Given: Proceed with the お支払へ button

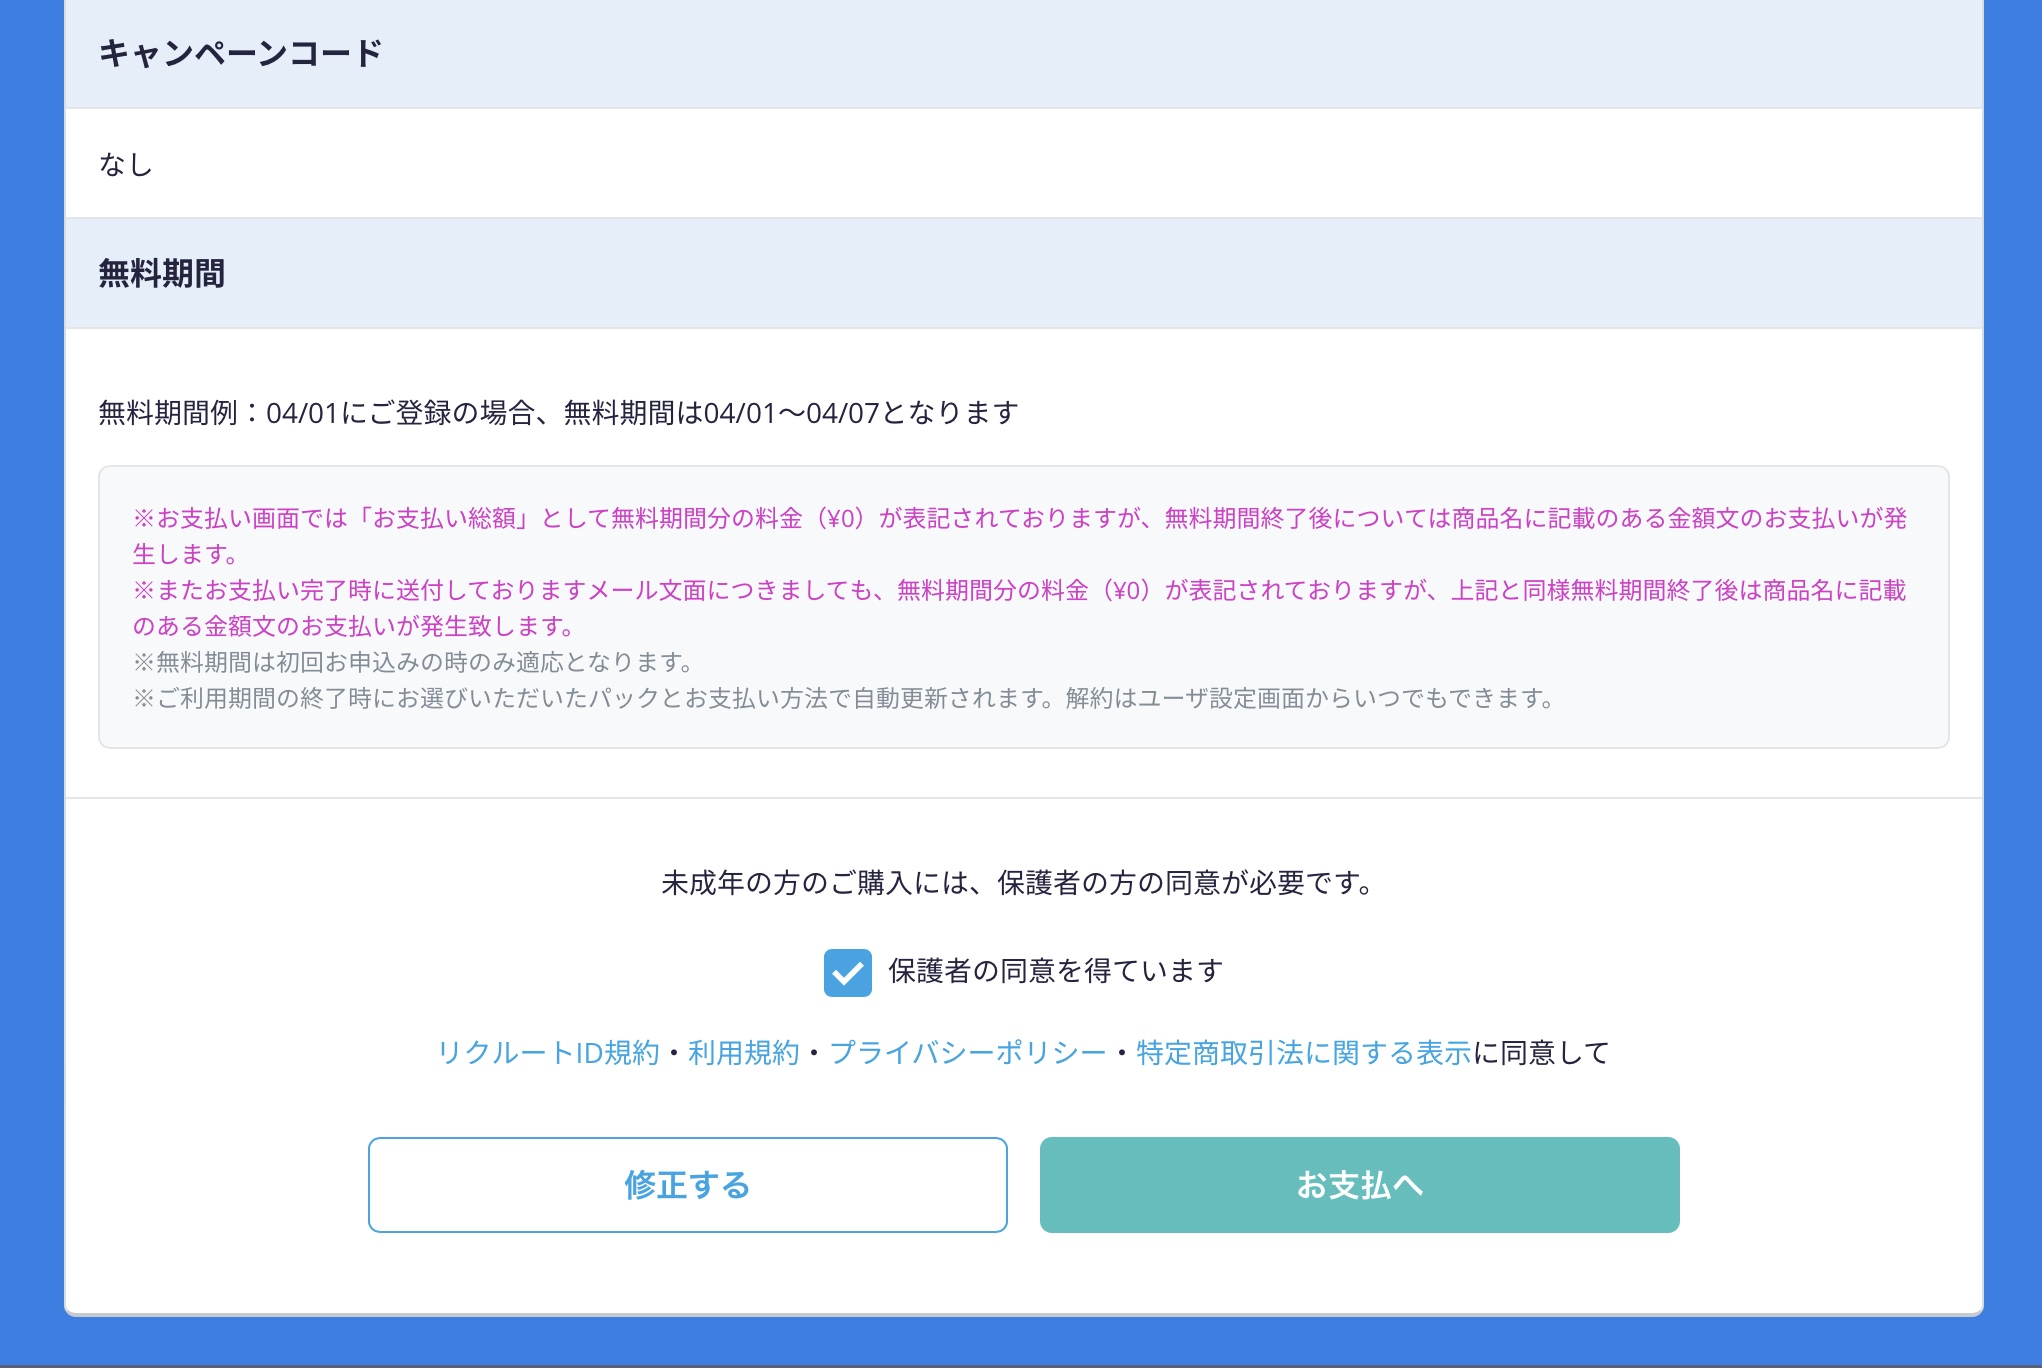Looking at the screenshot, I should 1359,1184.
